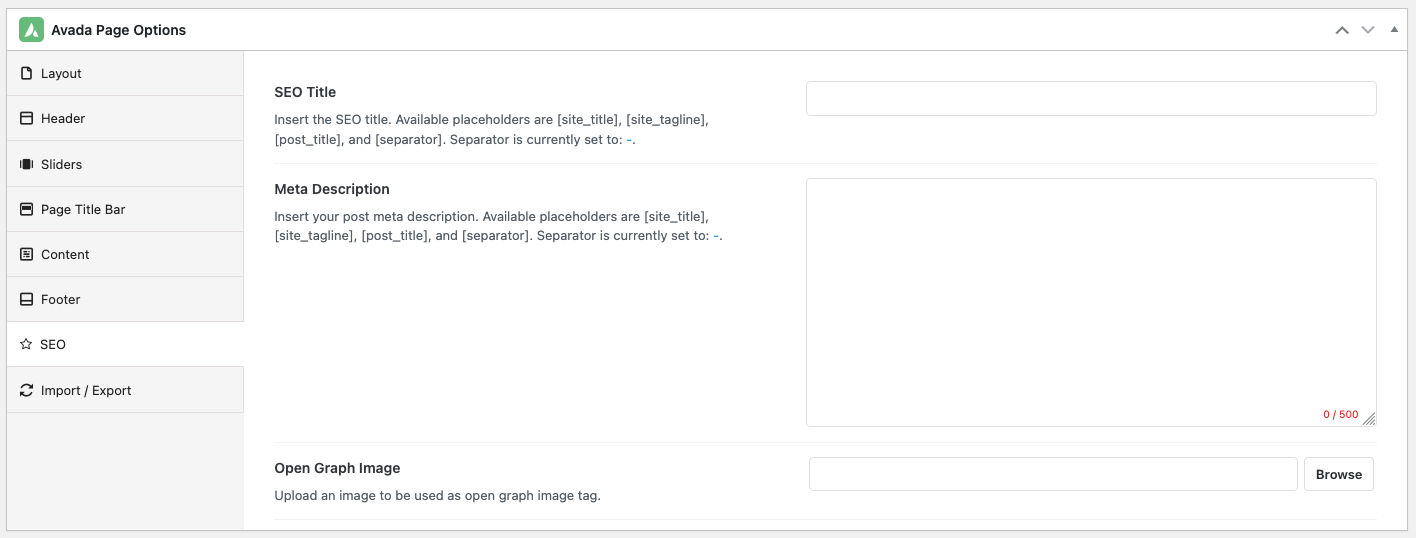Collapse the Avada Page Options panel
The height and width of the screenshot is (538, 1416).
[1394, 29]
